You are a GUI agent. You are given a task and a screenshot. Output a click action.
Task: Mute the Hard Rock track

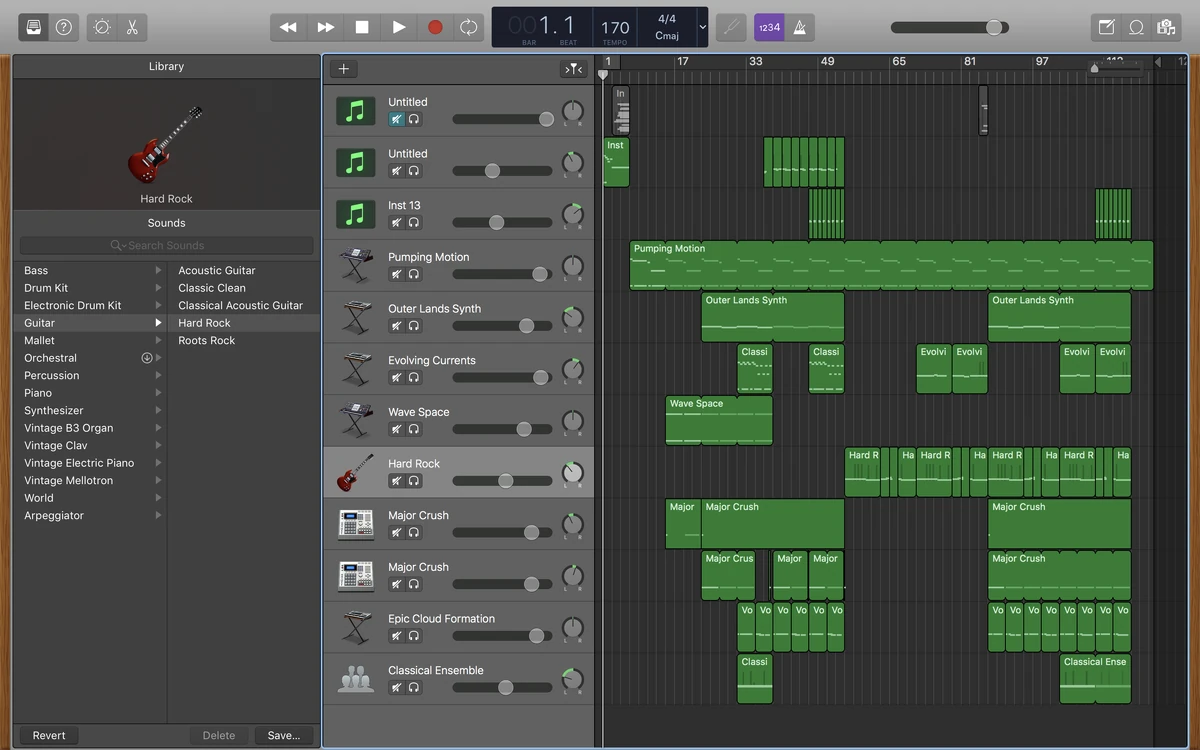tap(397, 481)
